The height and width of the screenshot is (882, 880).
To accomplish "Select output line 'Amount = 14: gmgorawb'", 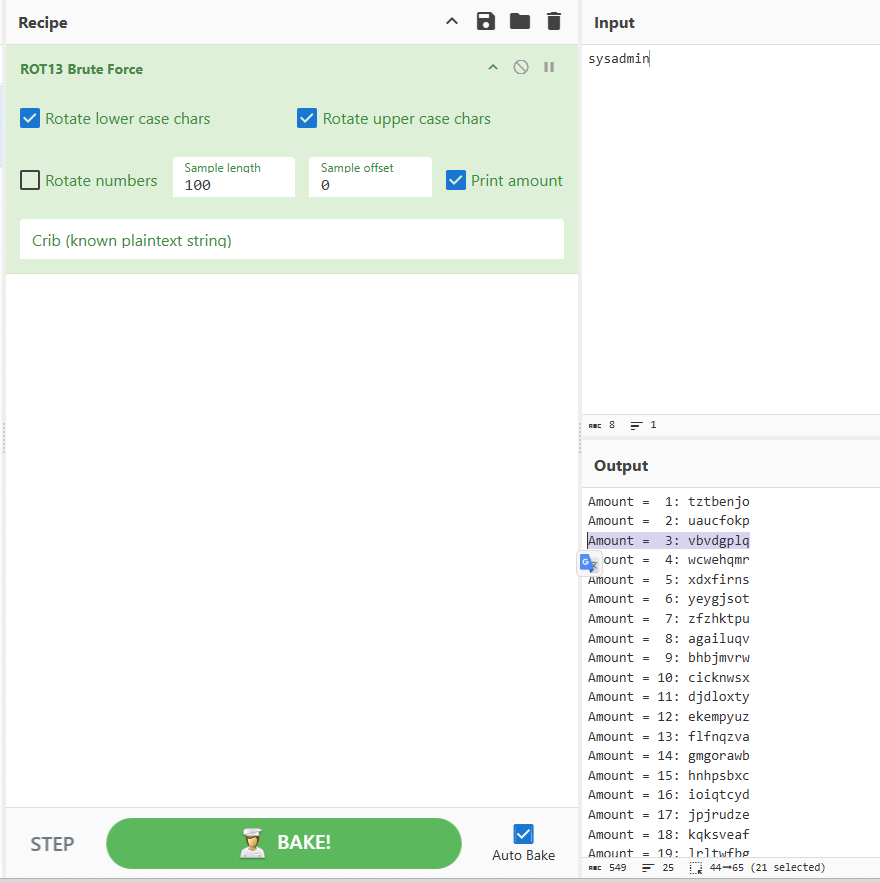I will [668, 755].
